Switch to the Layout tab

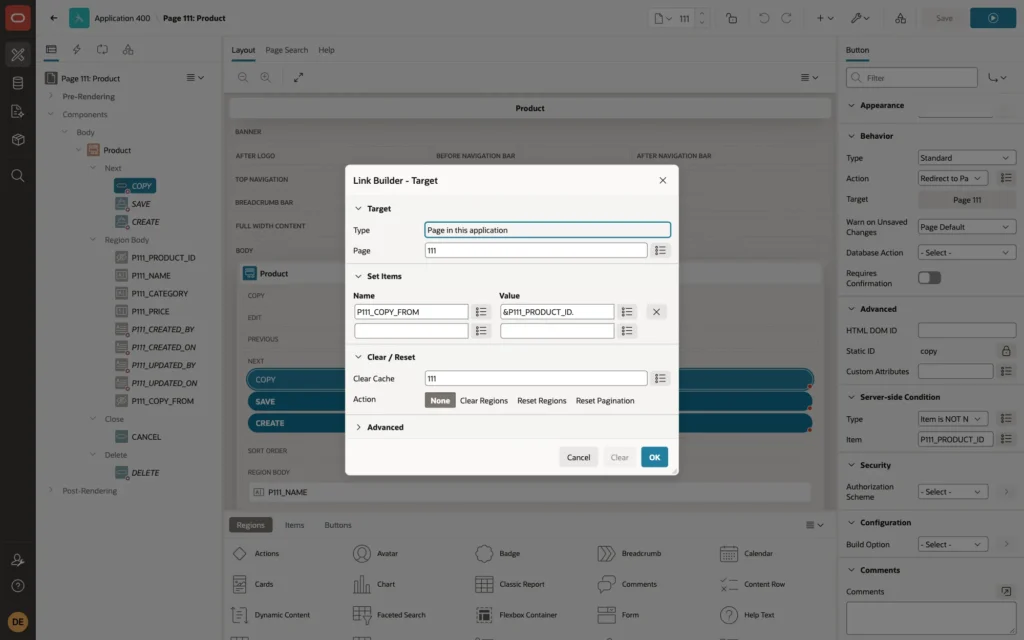(243, 50)
